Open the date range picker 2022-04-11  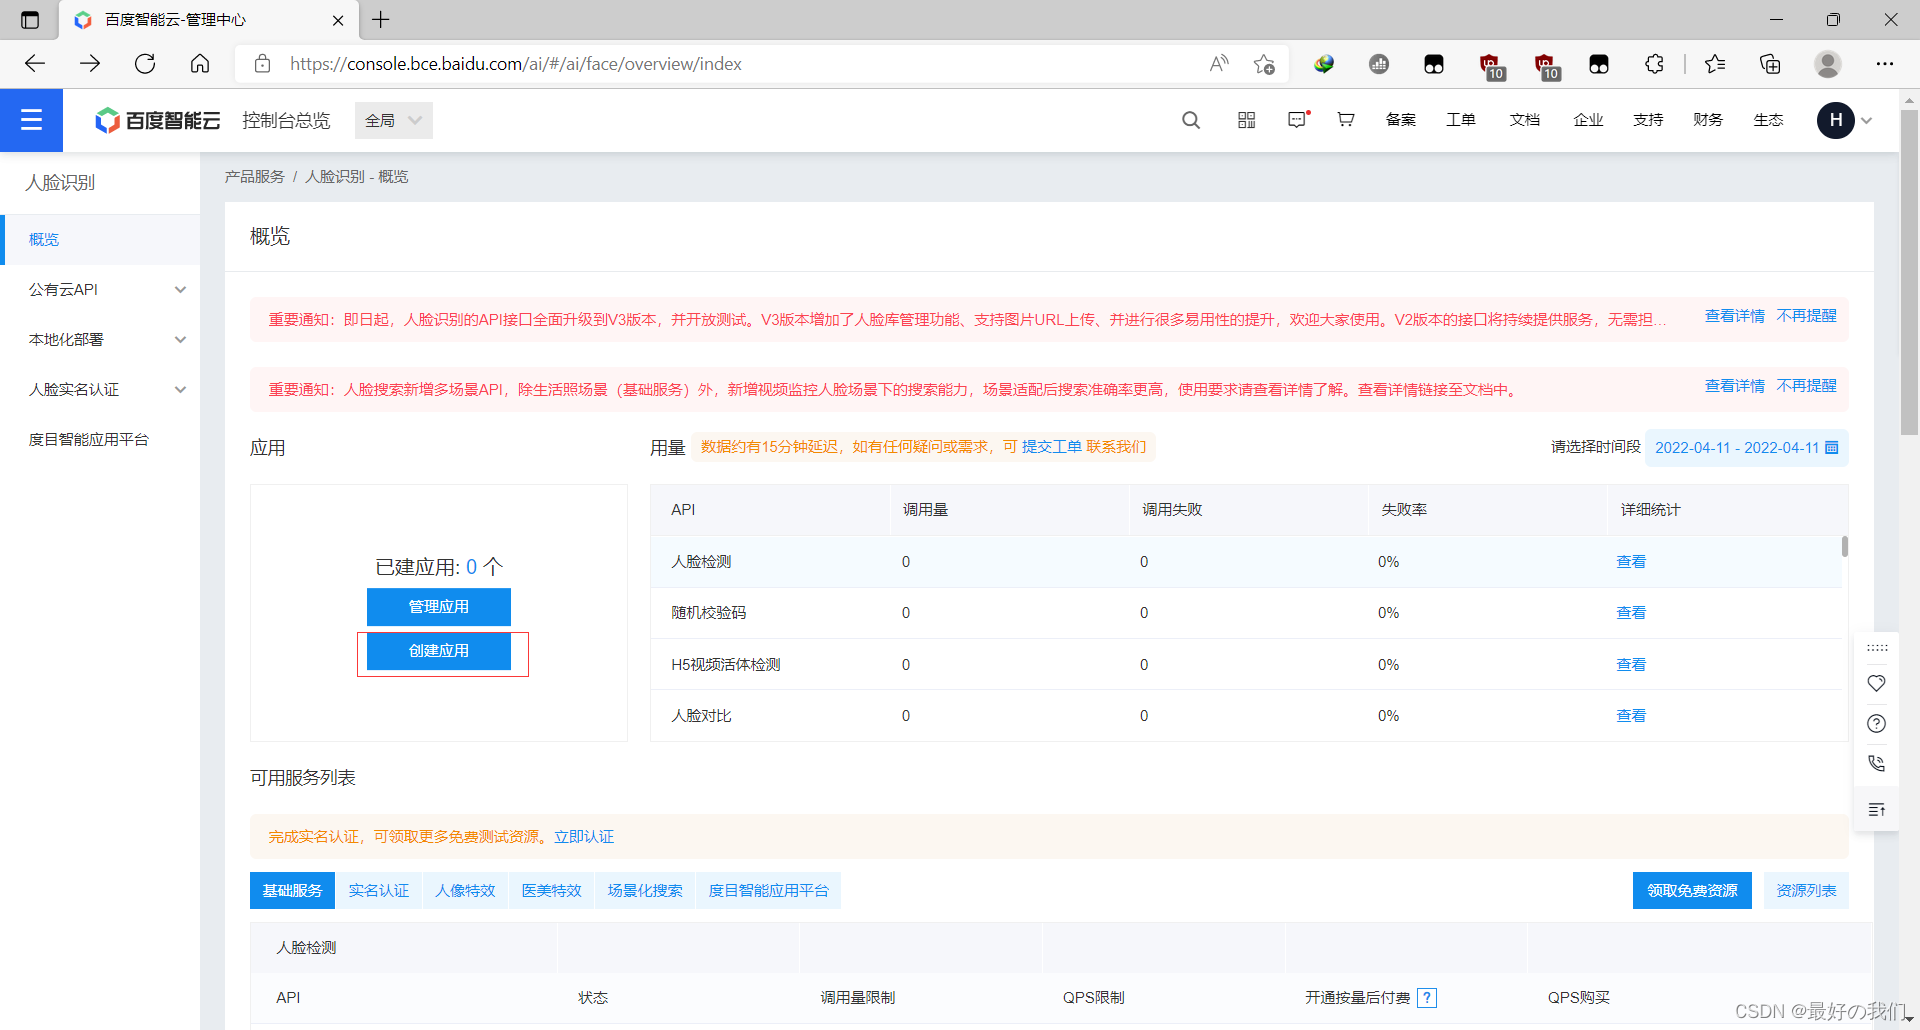point(1746,448)
